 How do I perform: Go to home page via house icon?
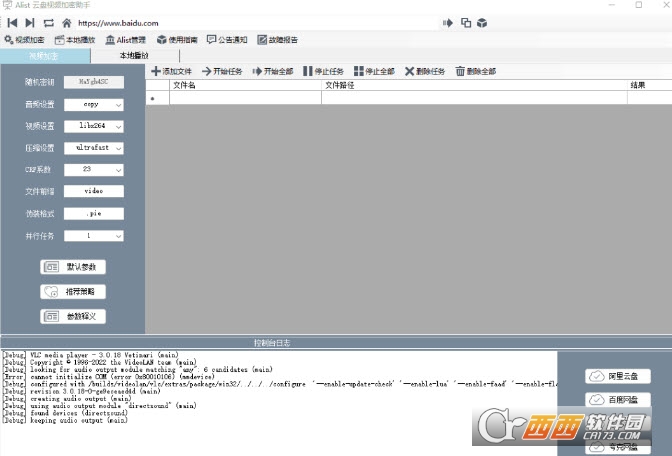pyautogui.click(x=66, y=23)
